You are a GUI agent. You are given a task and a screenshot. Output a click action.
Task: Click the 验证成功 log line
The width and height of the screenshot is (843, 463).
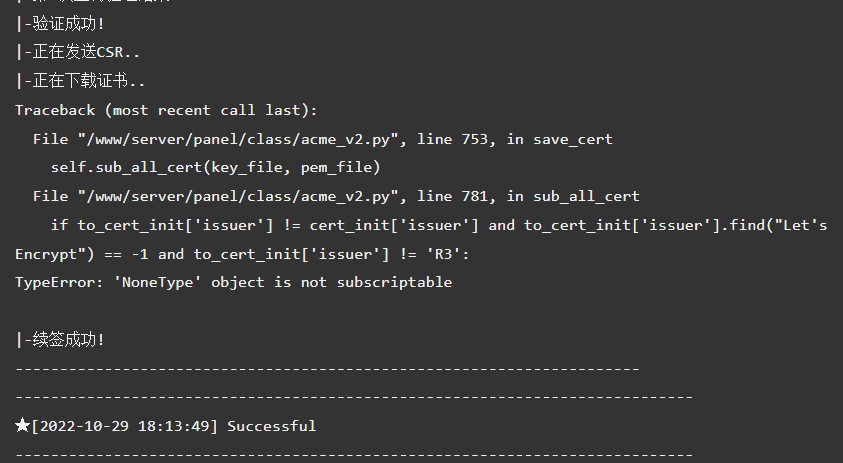coord(60,24)
